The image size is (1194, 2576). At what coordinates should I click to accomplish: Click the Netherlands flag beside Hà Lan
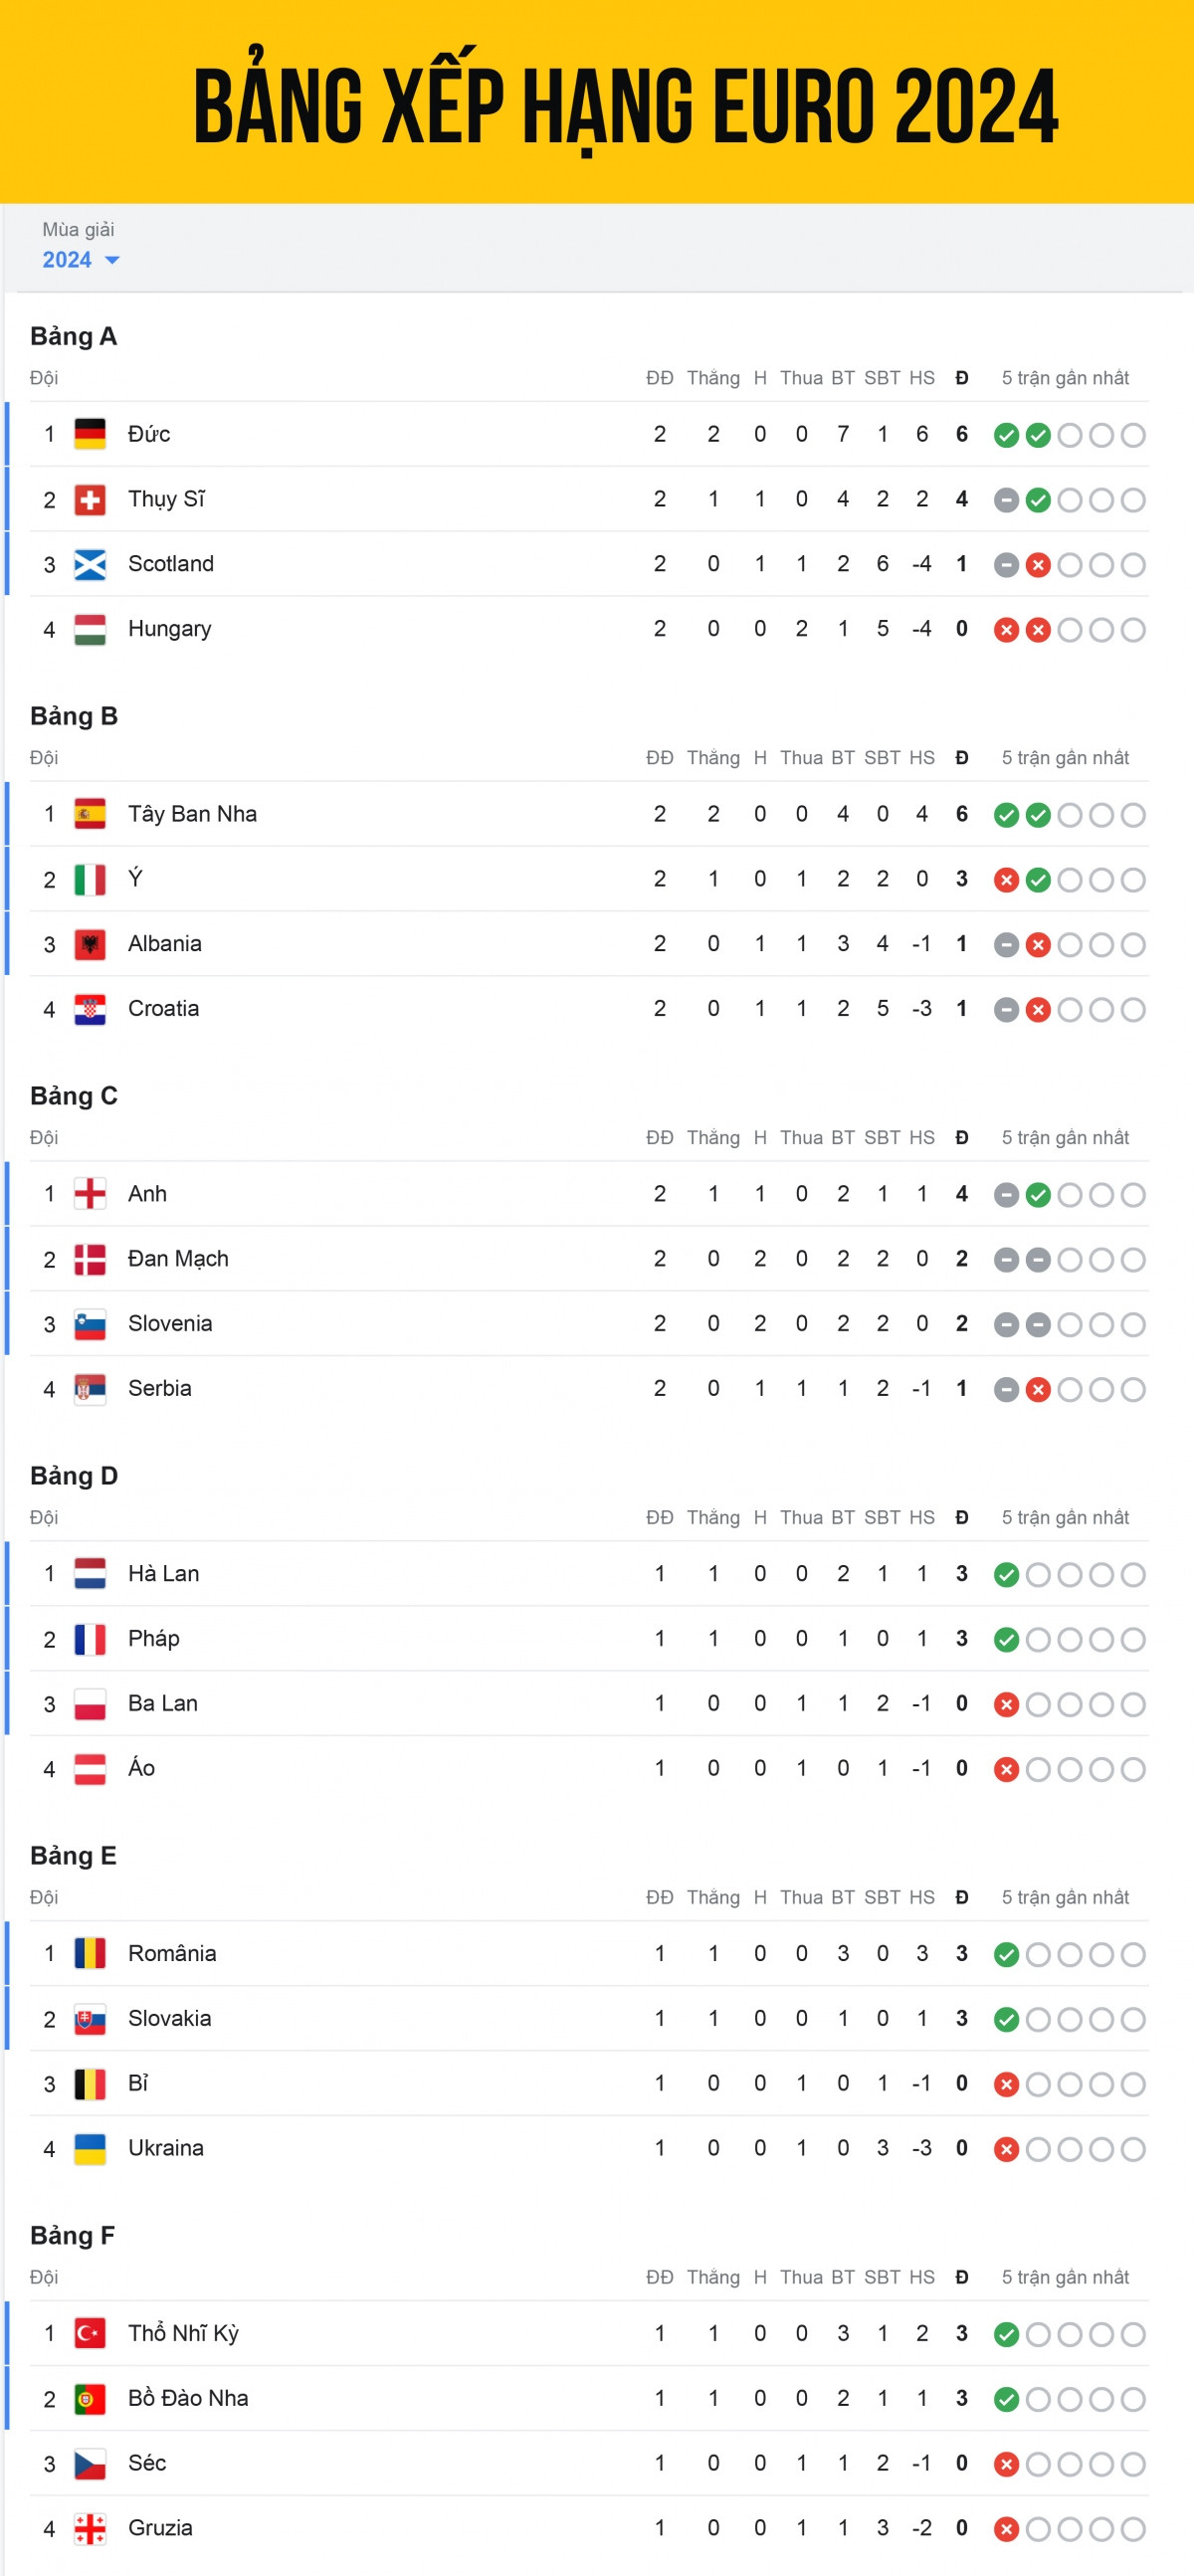pyautogui.click(x=90, y=1574)
